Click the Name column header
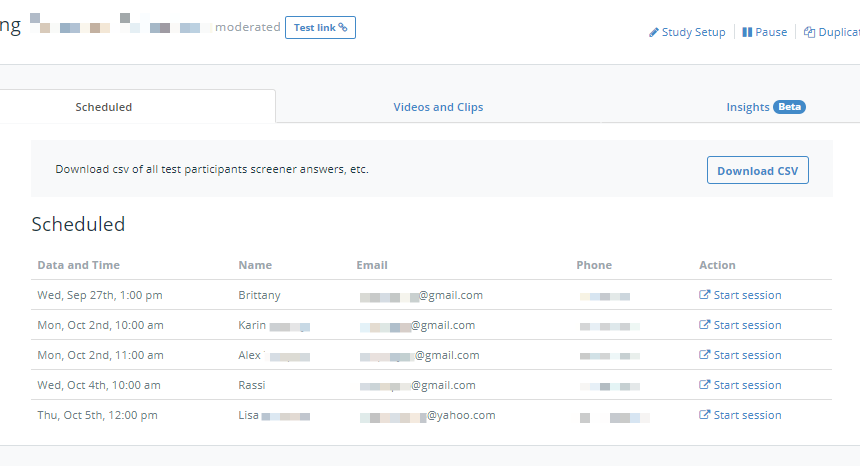Viewport: 860px width, 466px height. pos(255,265)
